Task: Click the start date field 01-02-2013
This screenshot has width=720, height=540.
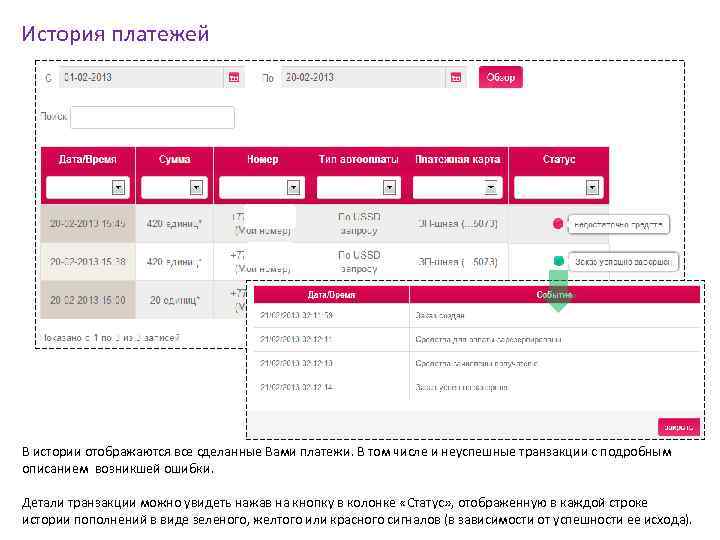Action: coord(141,78)
